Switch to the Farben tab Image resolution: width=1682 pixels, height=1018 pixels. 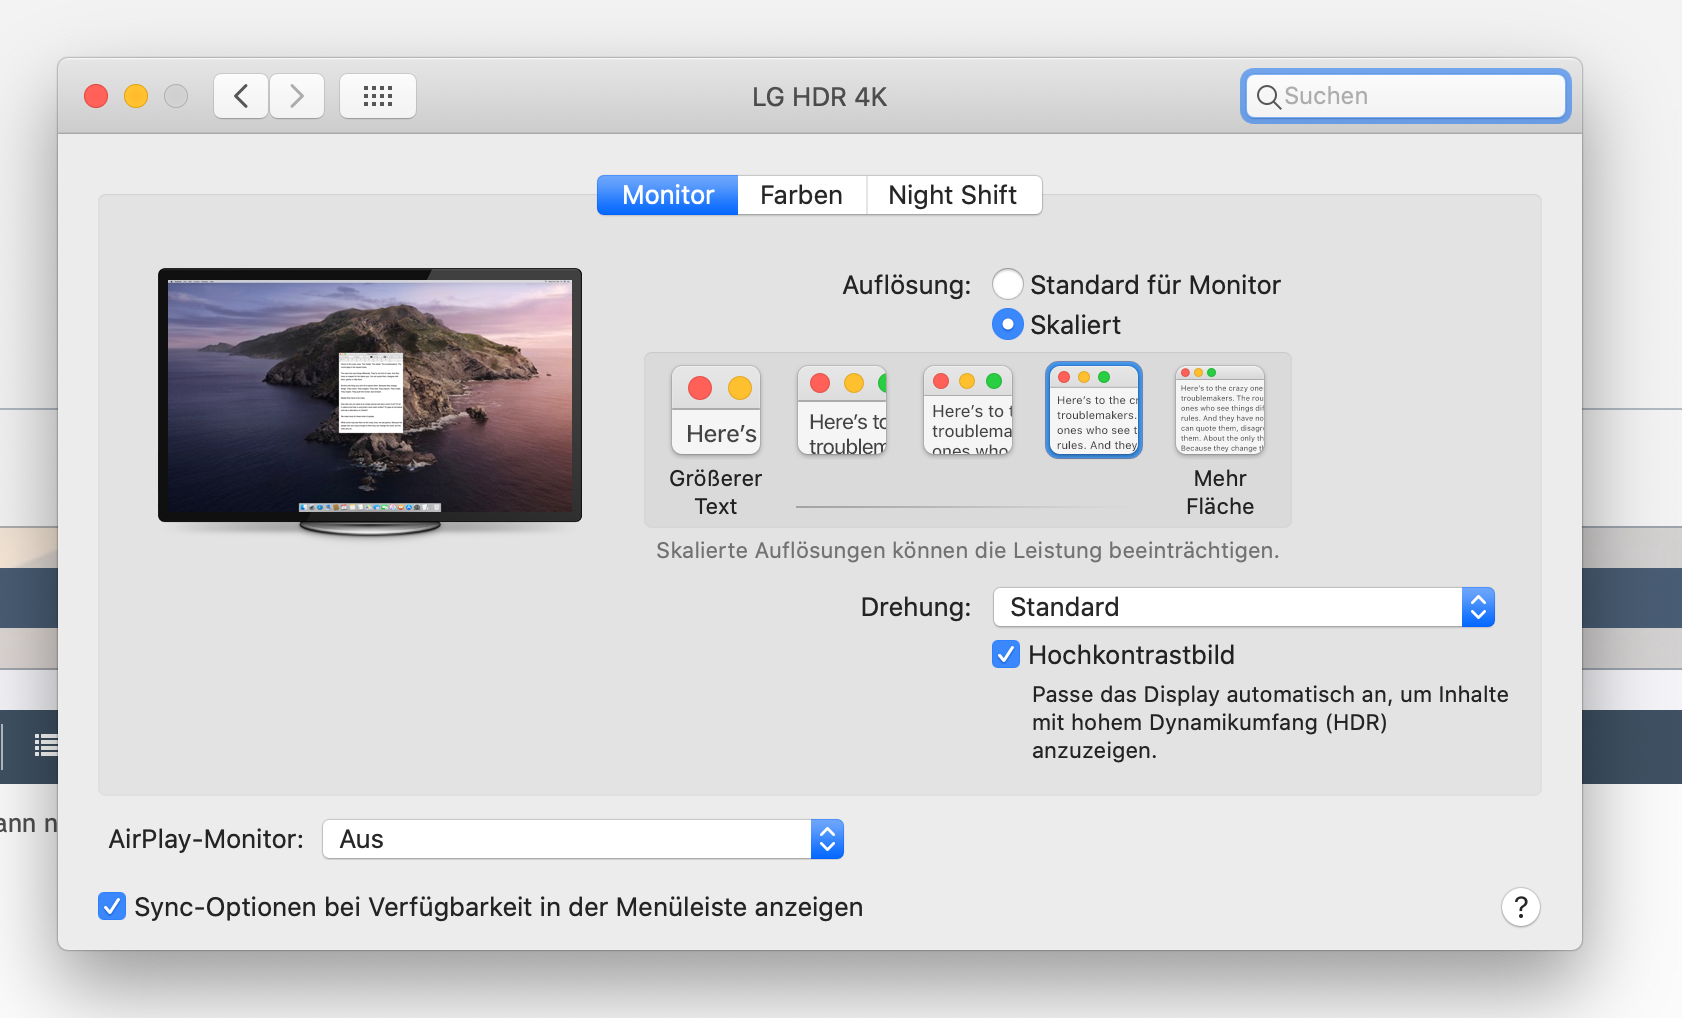pos(802,195)
